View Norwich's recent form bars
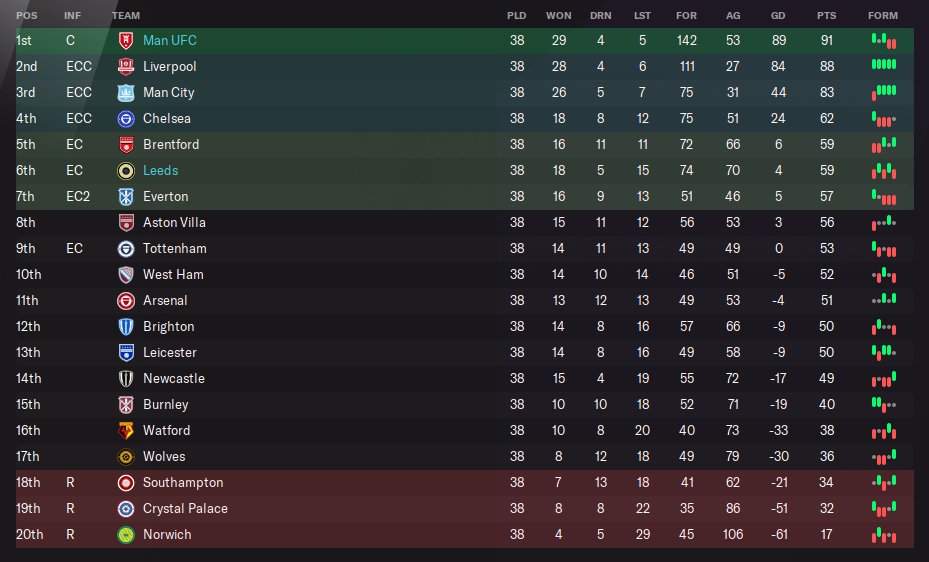The width and height of the screenshot is (929, 562). (883, 534)
